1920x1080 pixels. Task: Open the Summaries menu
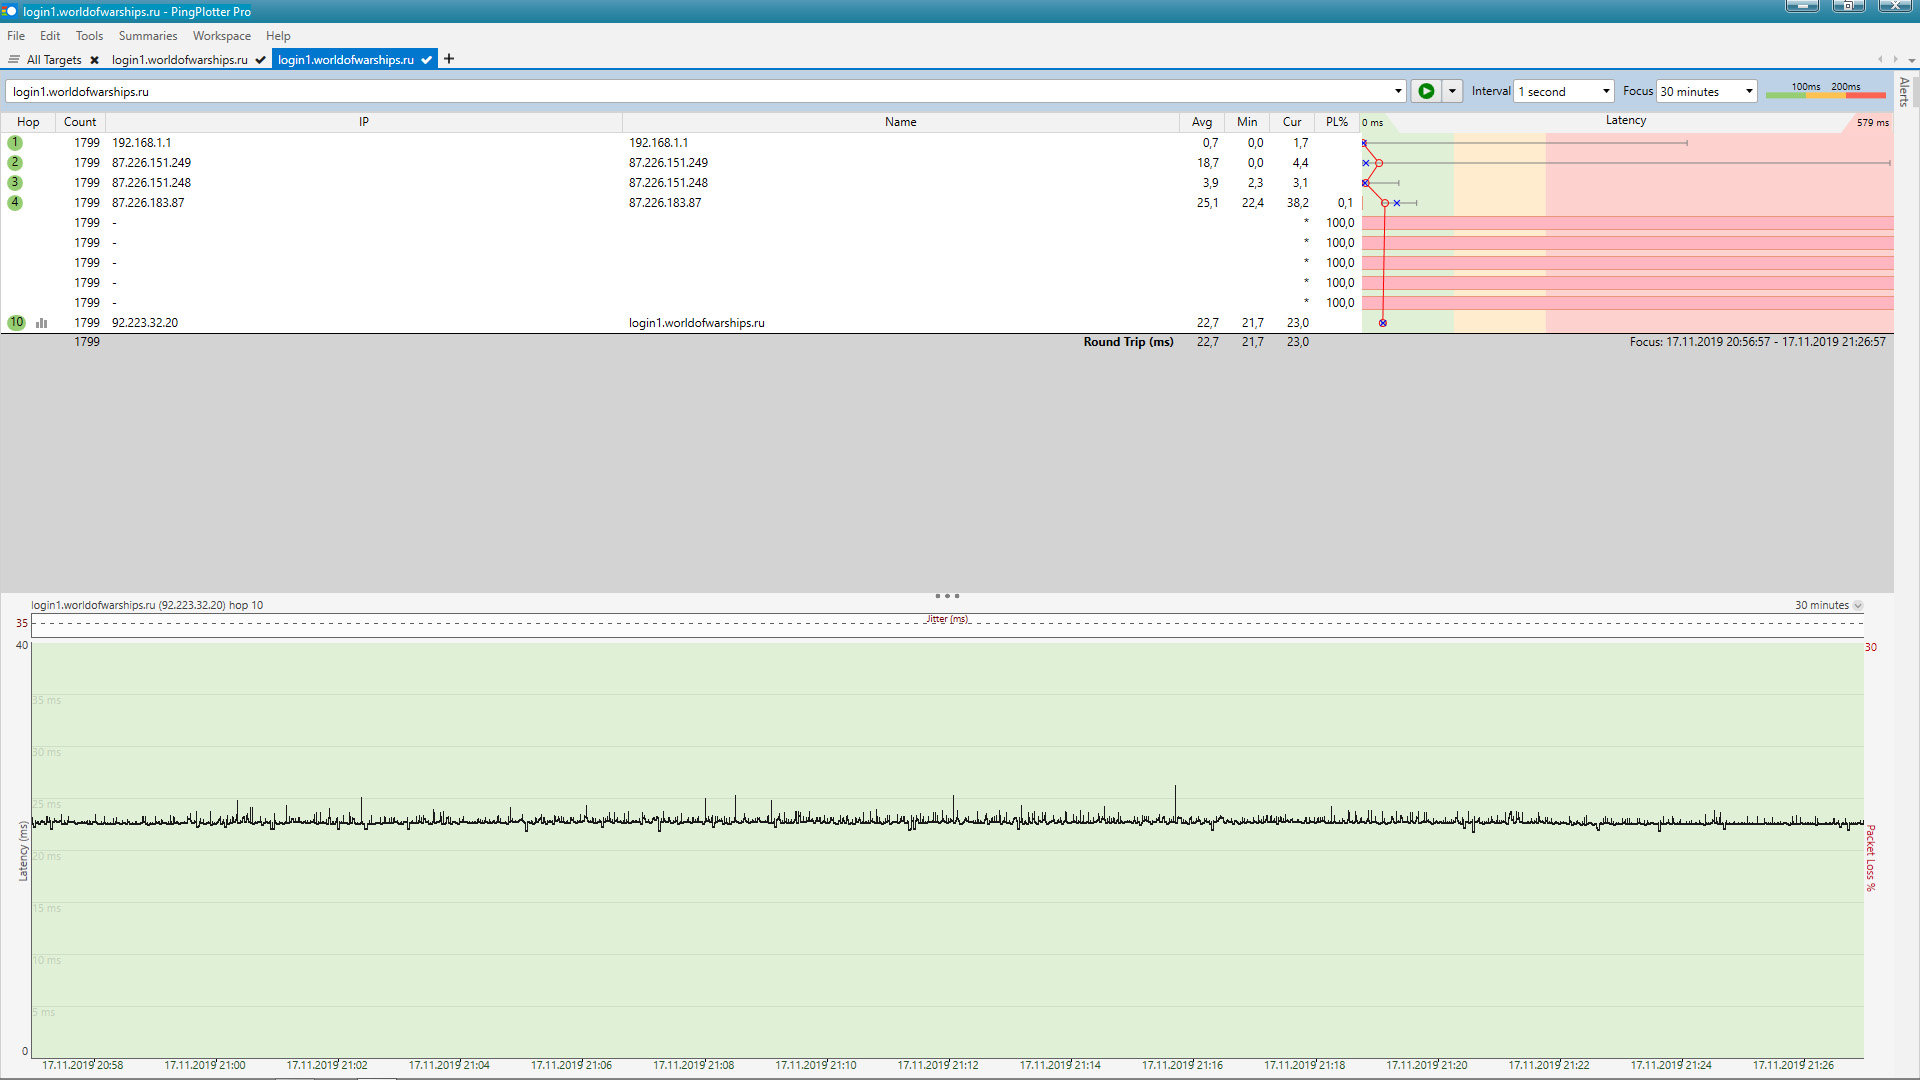148,35
